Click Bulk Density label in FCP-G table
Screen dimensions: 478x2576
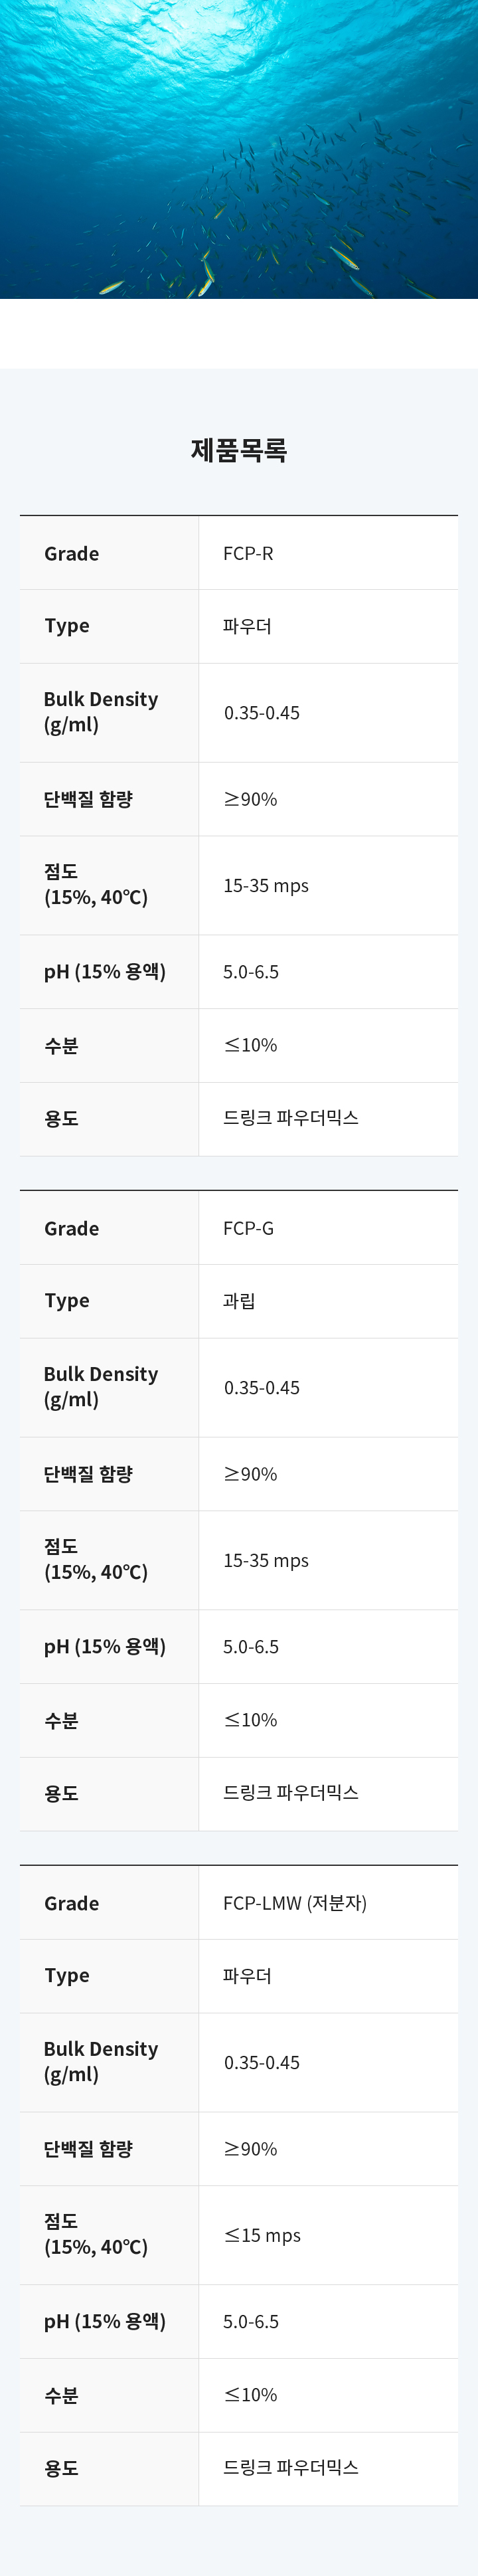coord(101,1387)
